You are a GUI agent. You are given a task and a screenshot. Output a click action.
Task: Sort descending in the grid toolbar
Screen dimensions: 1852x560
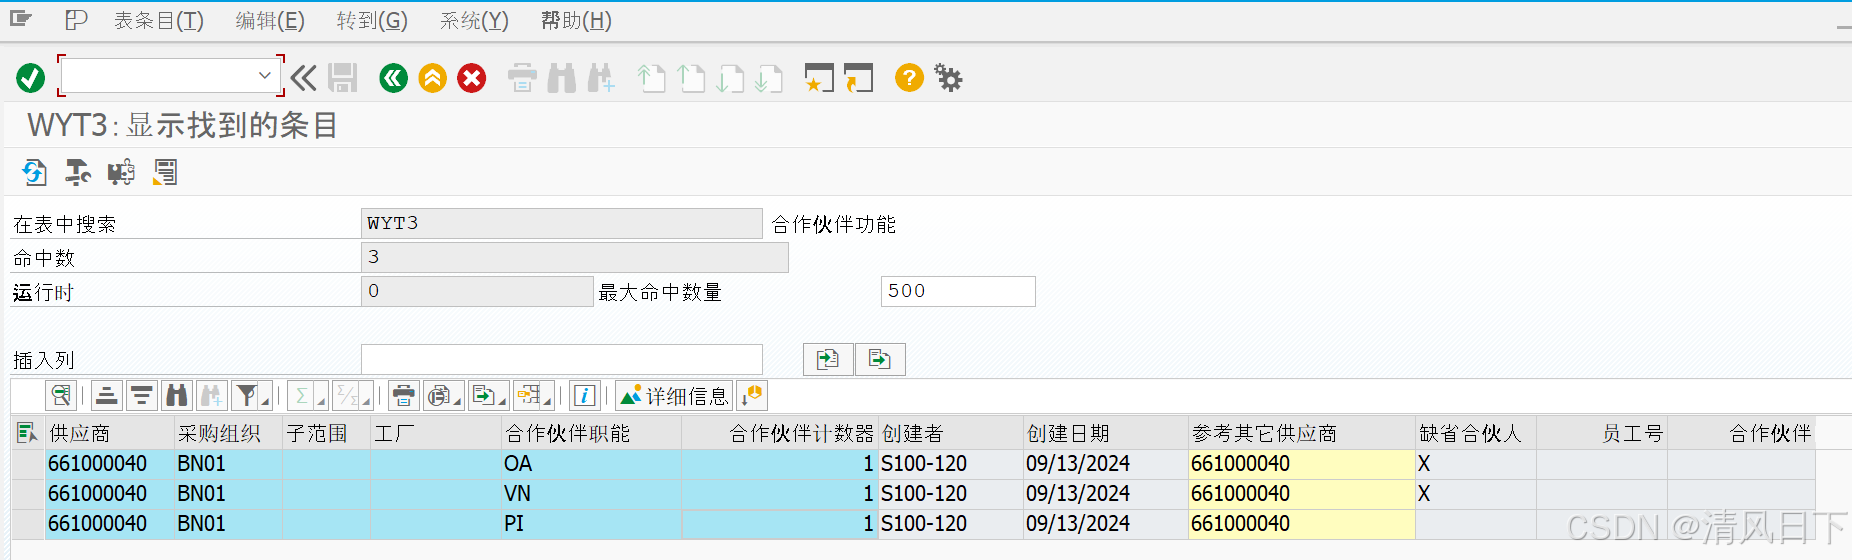tap(142, 396)
